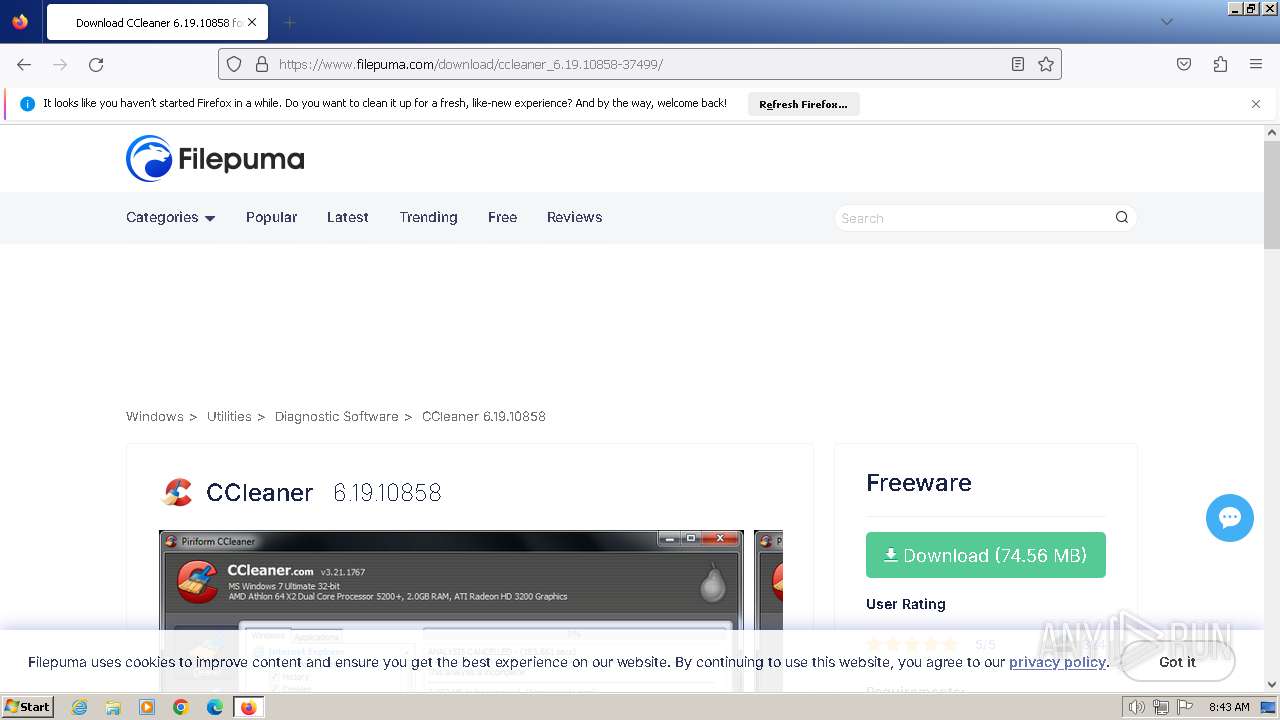Open the Latest menu item
1280x720 pixels.
pos(348,217)
